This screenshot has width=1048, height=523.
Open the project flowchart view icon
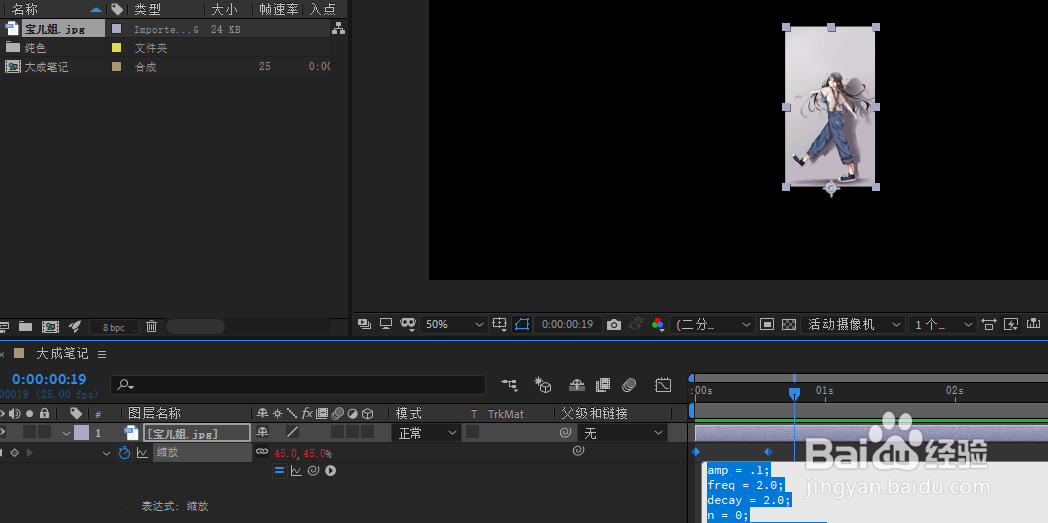pyautogui.click(x=339, y=29)
